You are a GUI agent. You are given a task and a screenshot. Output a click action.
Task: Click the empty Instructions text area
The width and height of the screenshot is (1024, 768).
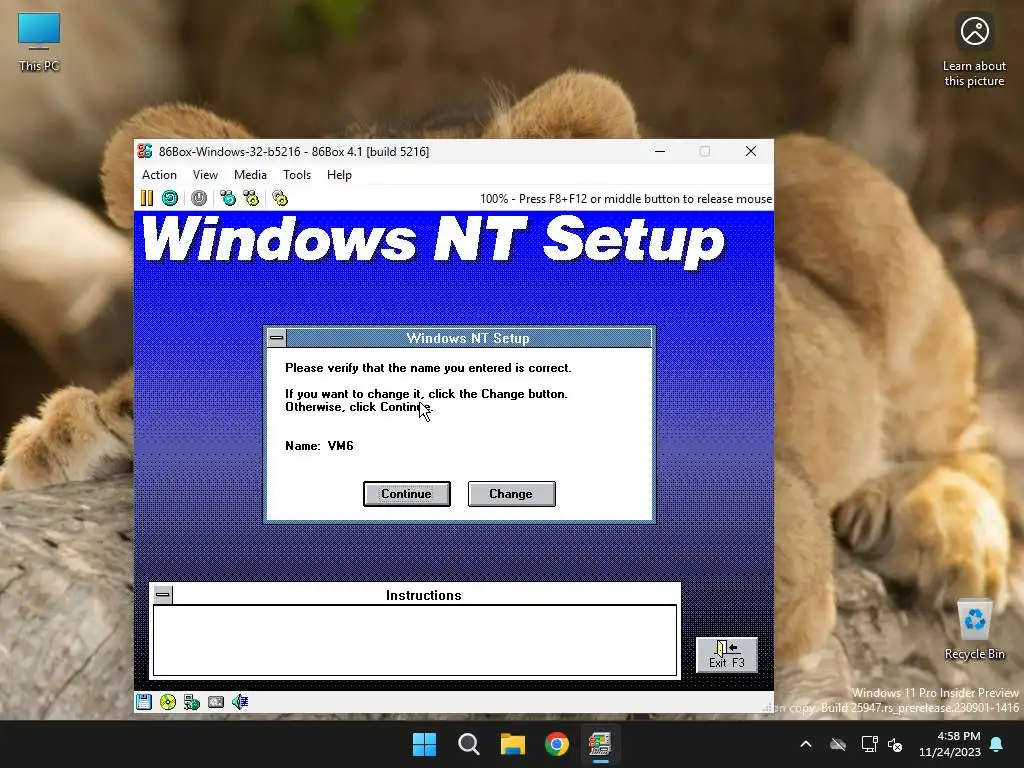pyautogui.click(x=415, y=640)
